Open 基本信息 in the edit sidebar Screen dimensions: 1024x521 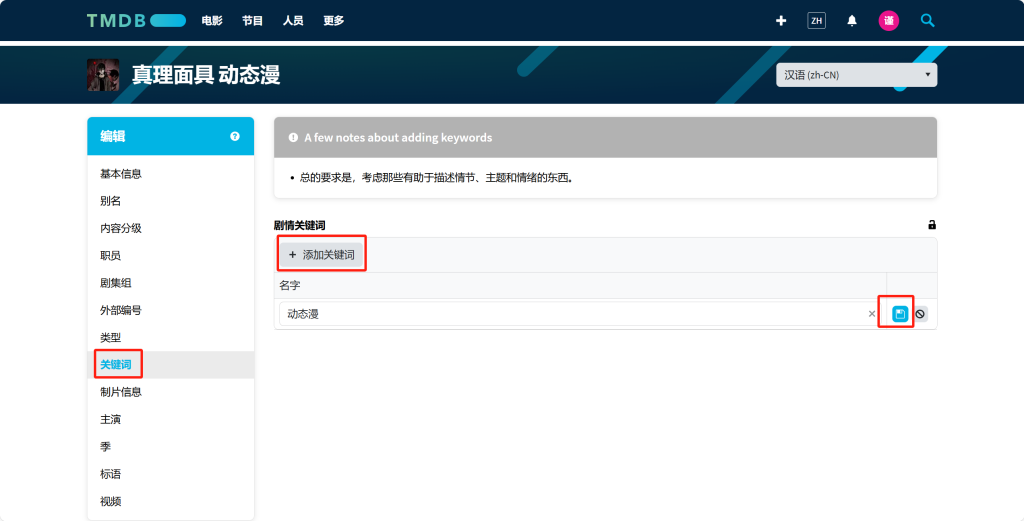coord(121,174)
